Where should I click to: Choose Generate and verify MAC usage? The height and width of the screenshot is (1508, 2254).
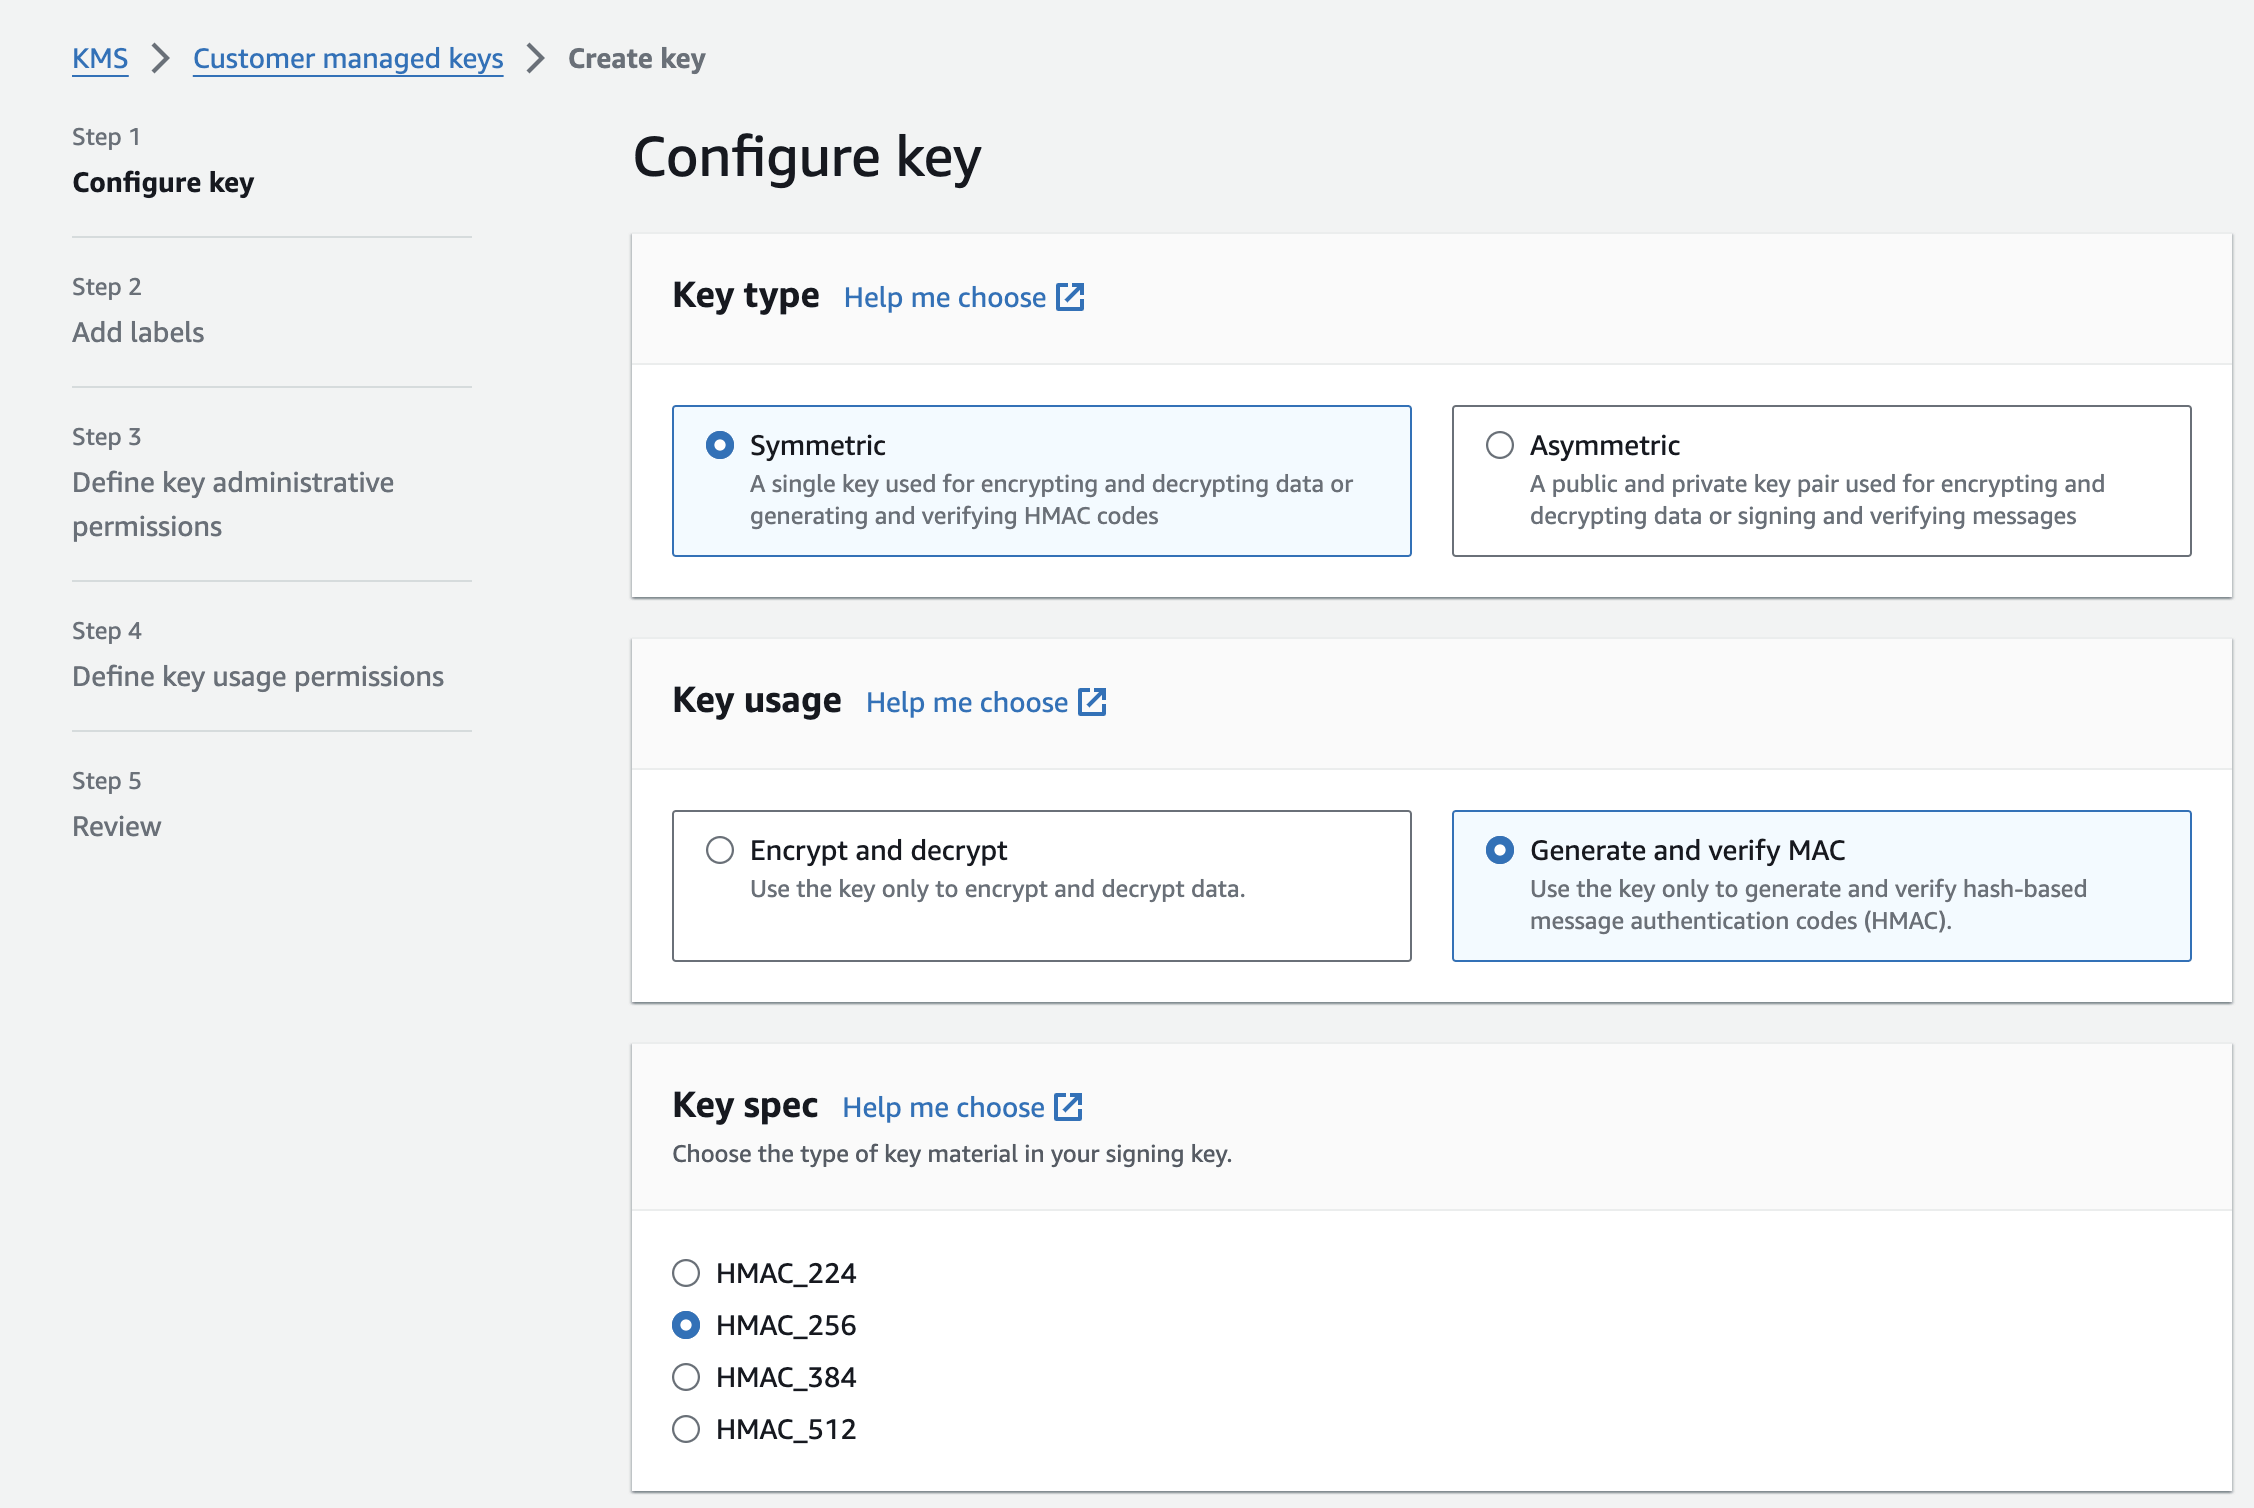1499,850
